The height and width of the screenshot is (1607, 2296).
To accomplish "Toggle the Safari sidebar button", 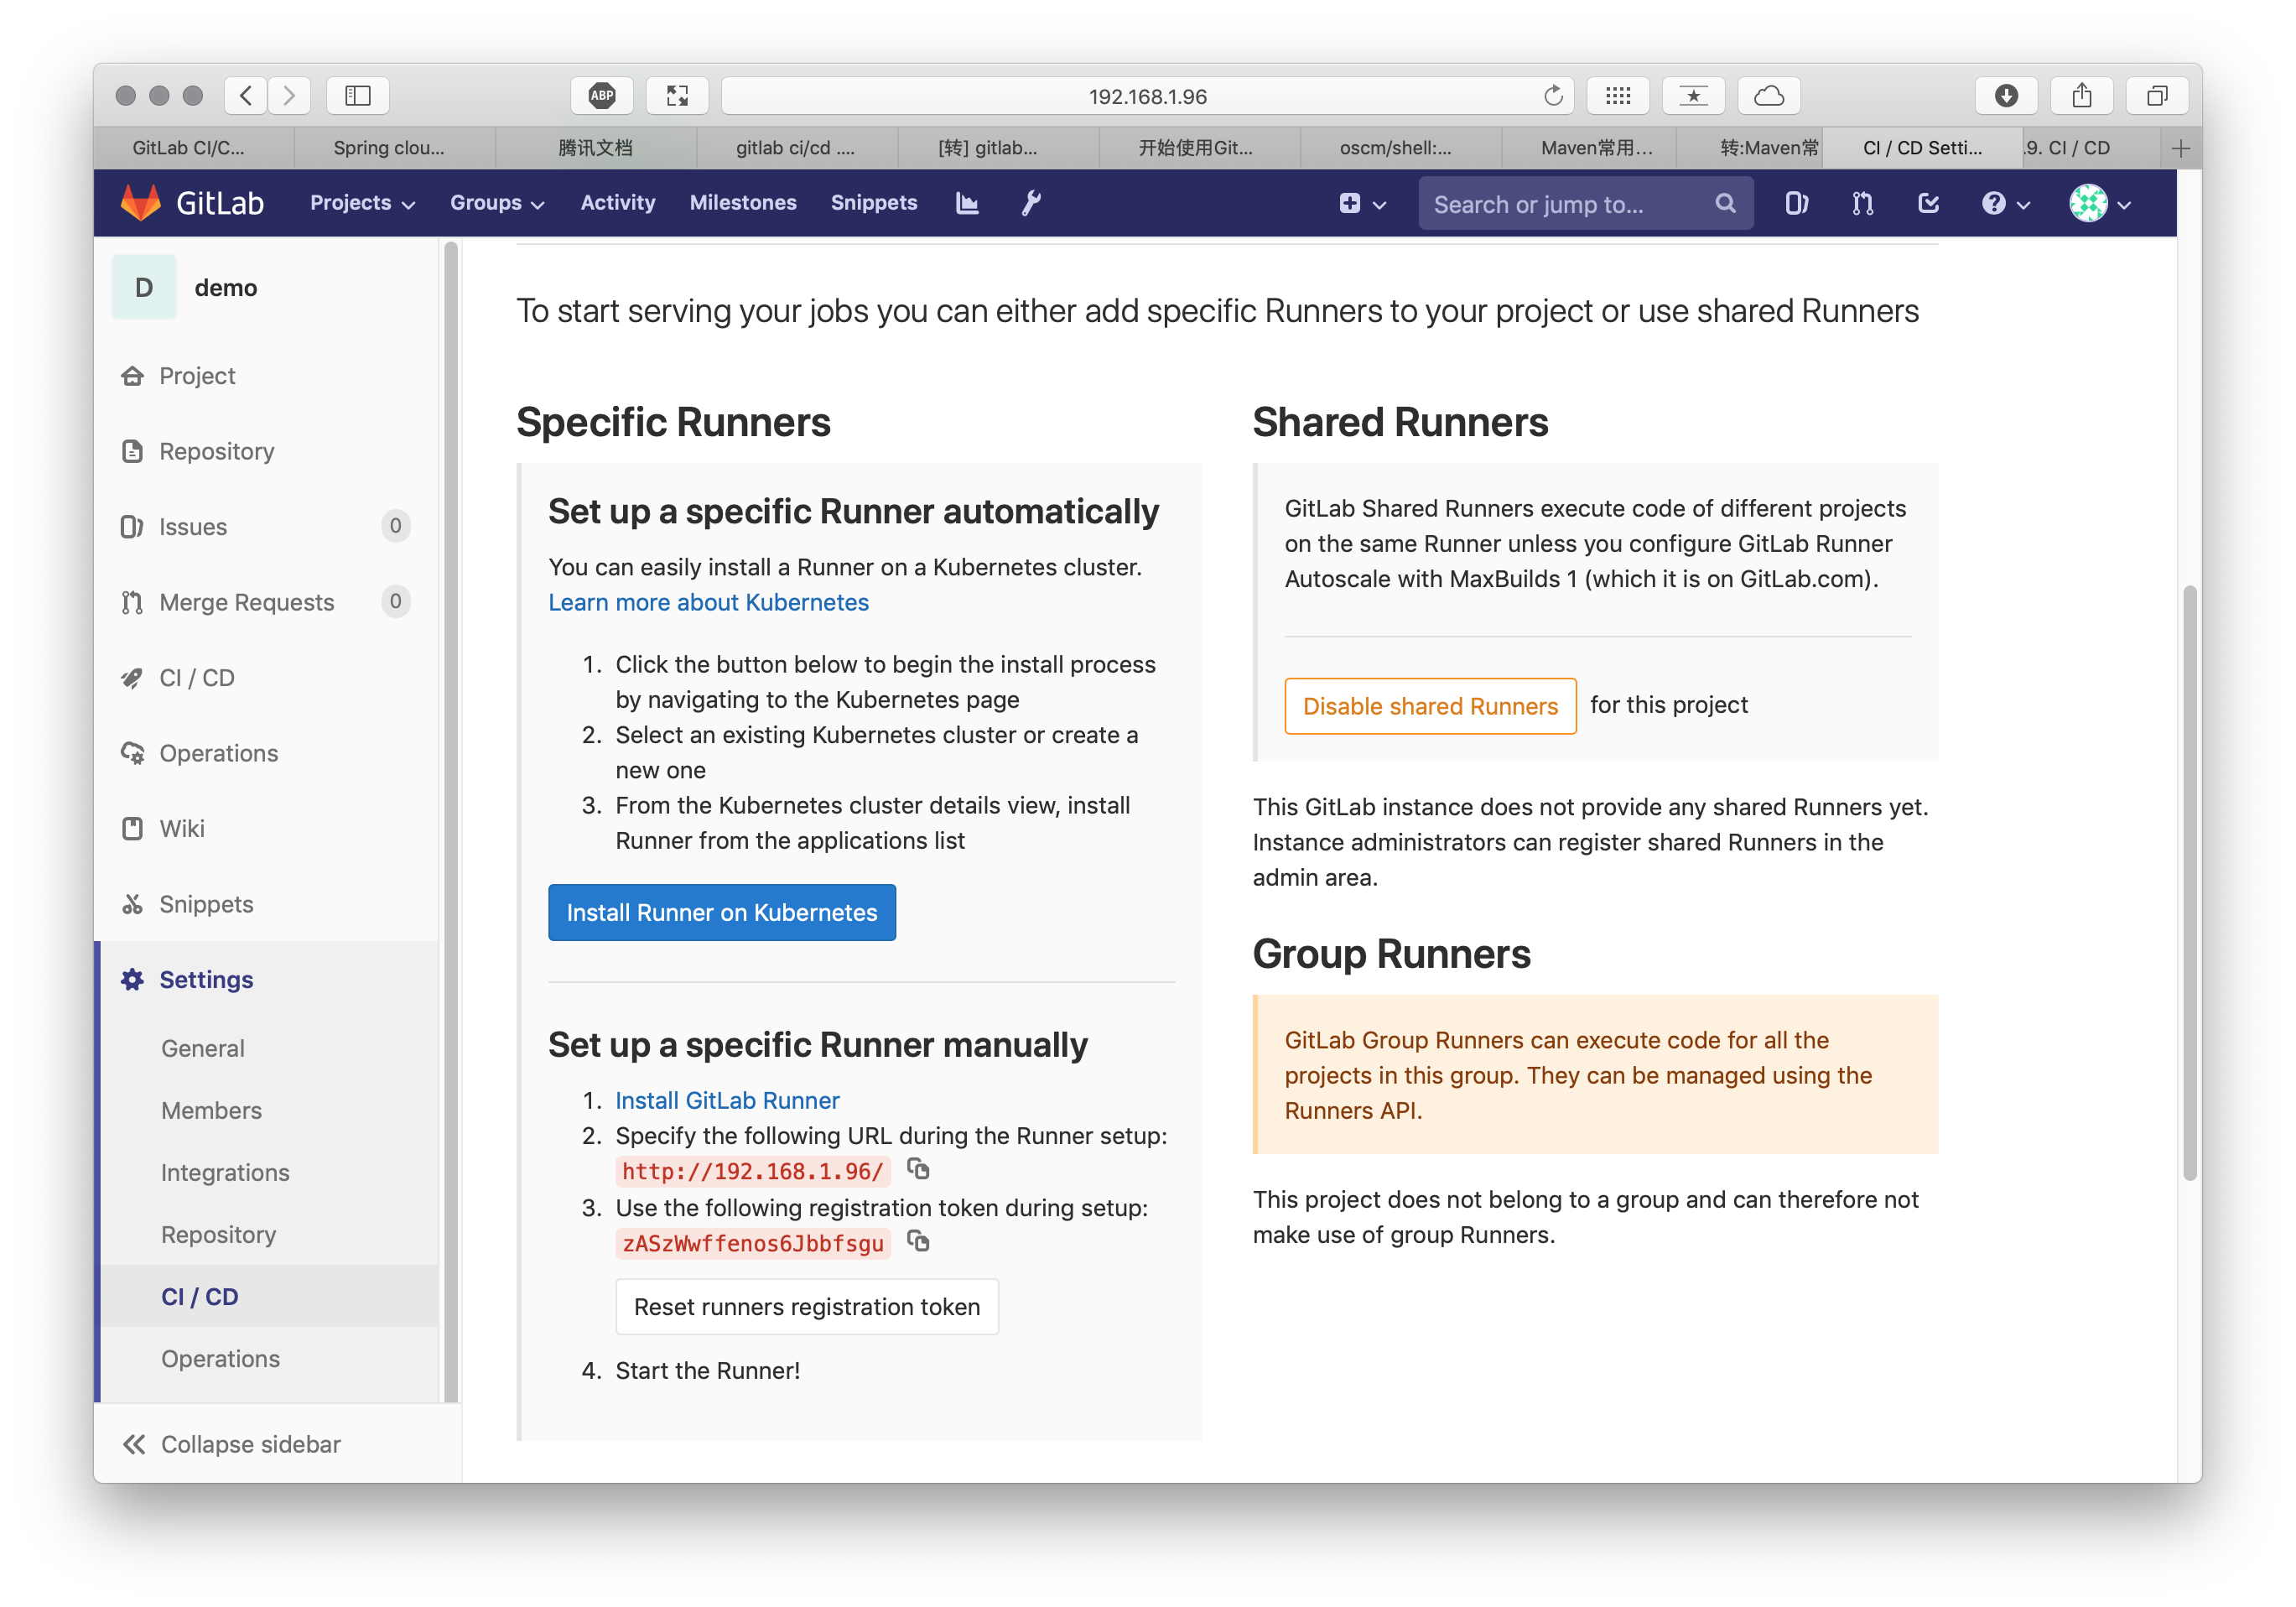I will tap(358, 96).
